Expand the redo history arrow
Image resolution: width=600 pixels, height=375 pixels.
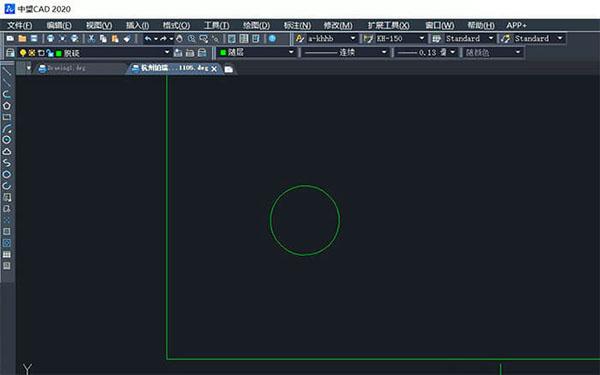click(x=171, y=39)
